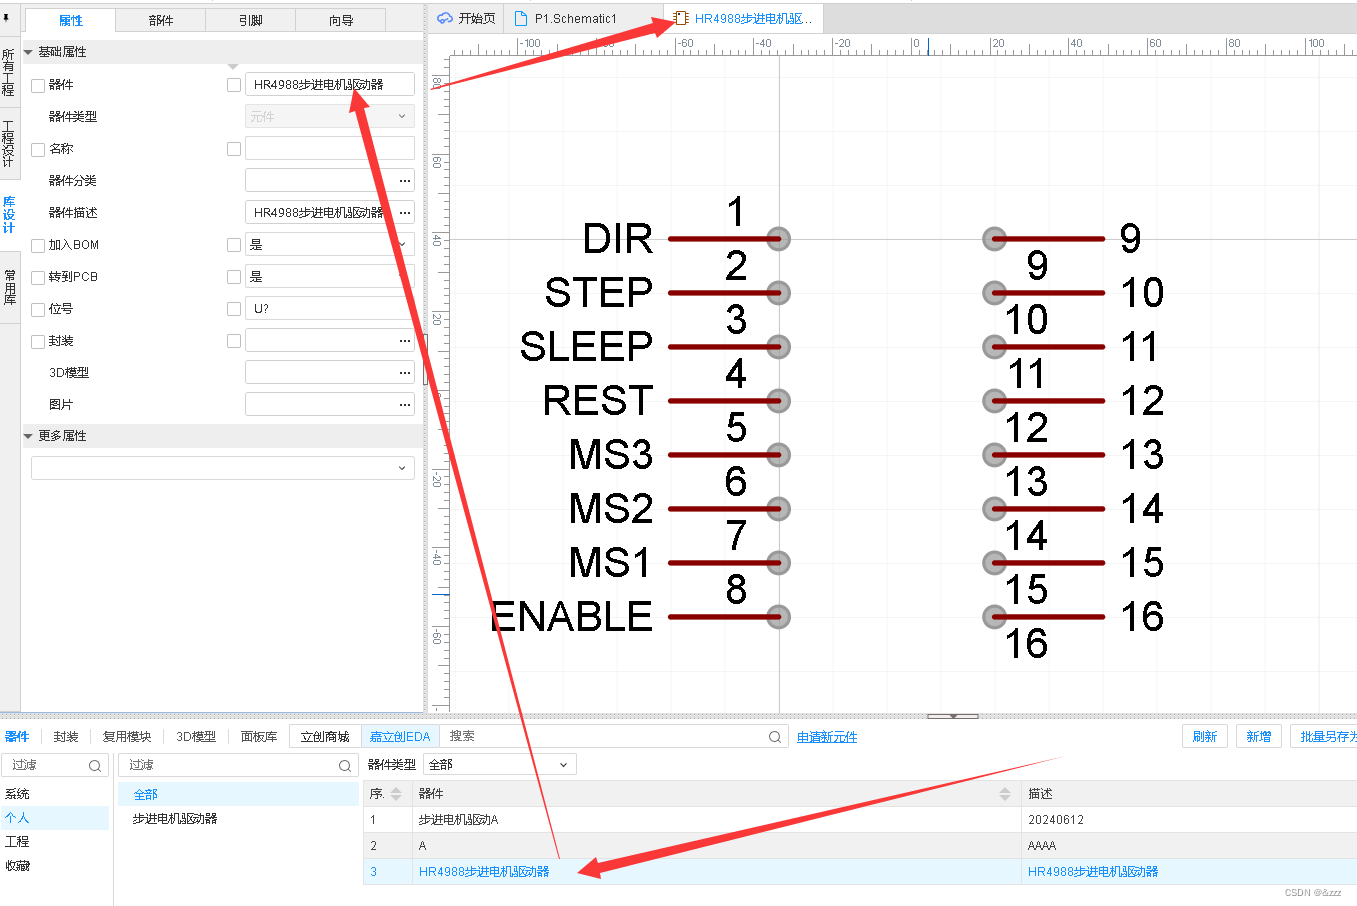1357x906 pixels.
Task: Select the pin 9 endpoint circle
Action: click(994, 239)
